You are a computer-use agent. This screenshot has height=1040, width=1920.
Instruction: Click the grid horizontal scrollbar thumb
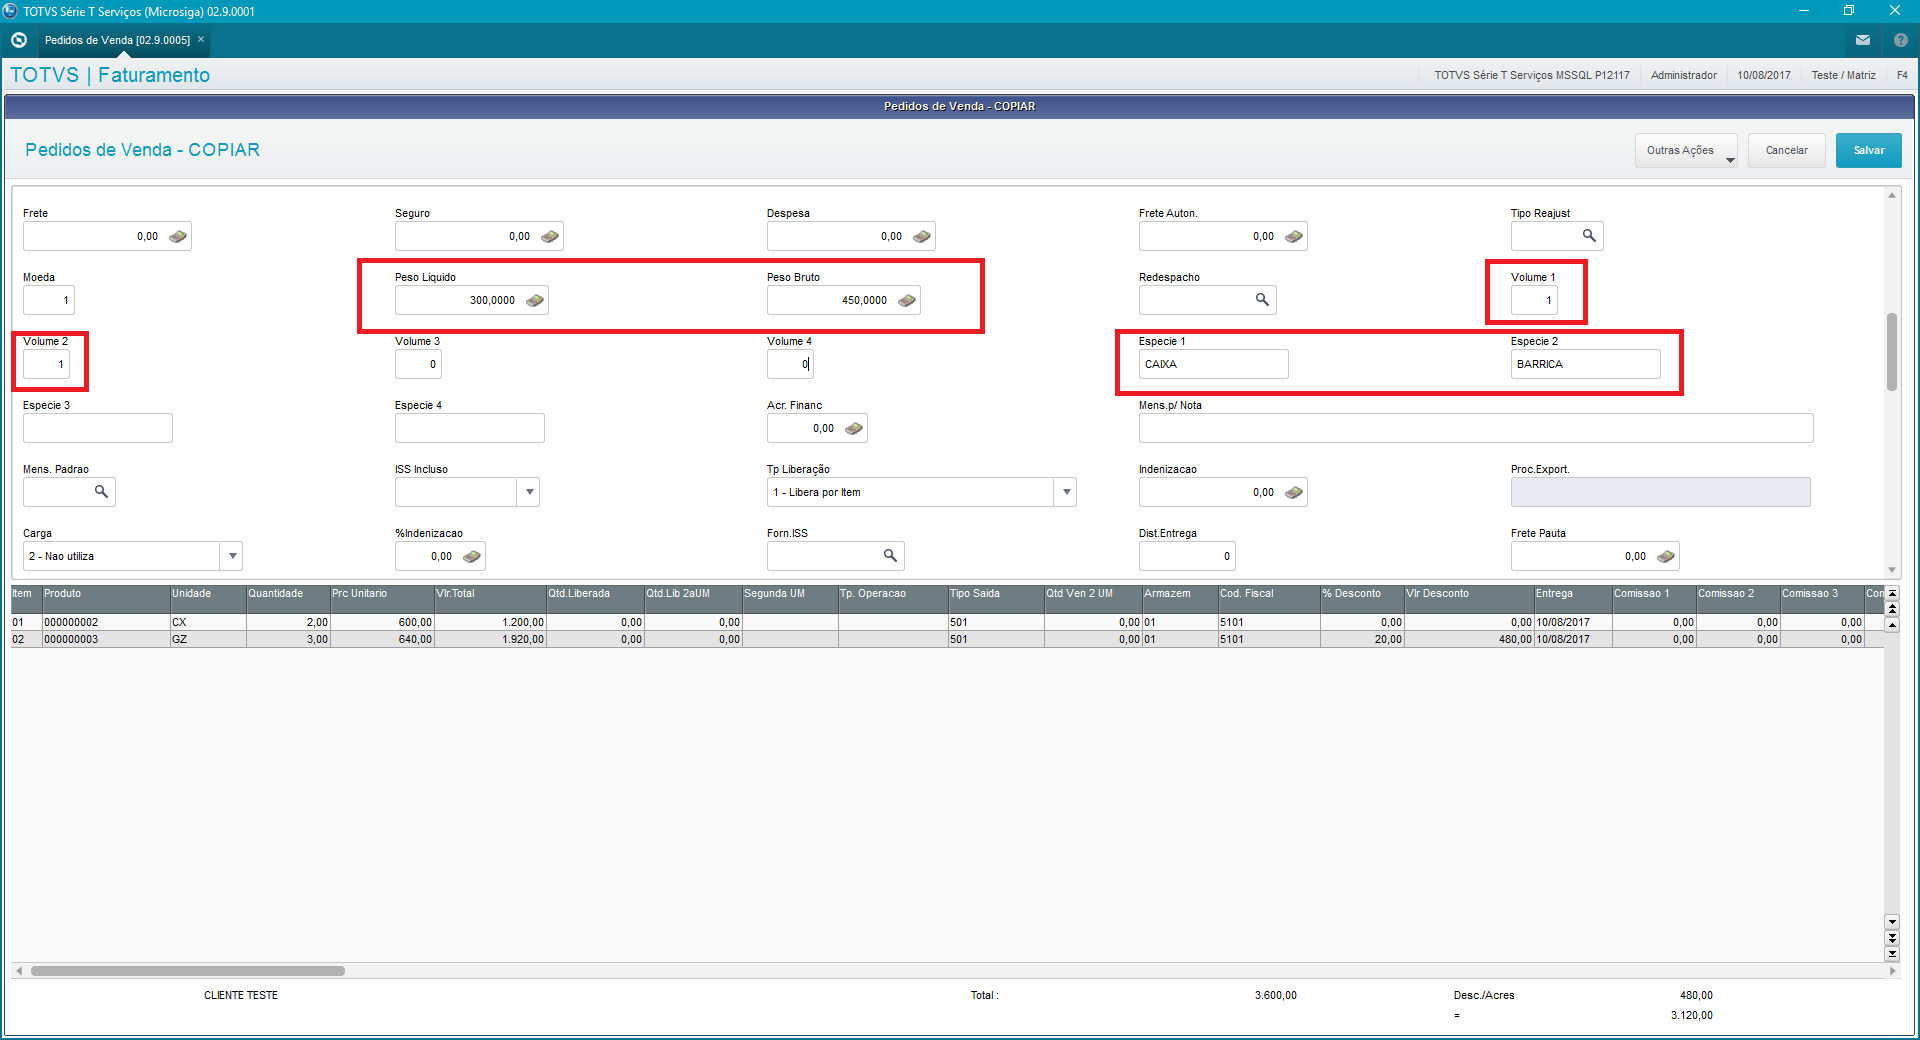188,971
